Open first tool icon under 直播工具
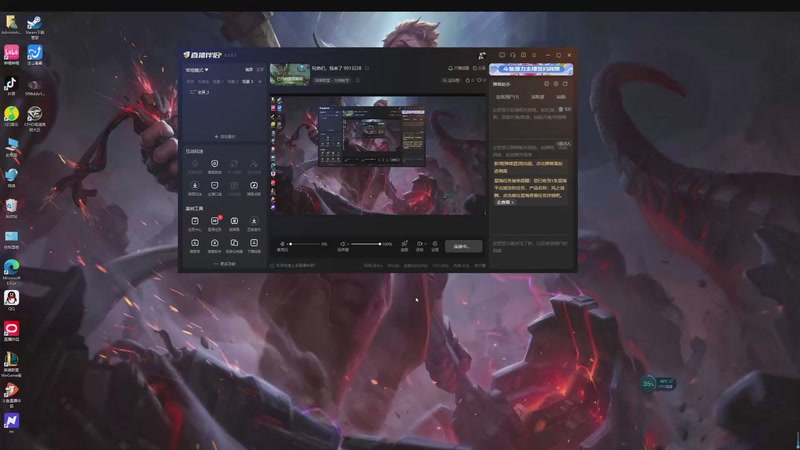Screen dimensions: 800x450 [195, 223]
